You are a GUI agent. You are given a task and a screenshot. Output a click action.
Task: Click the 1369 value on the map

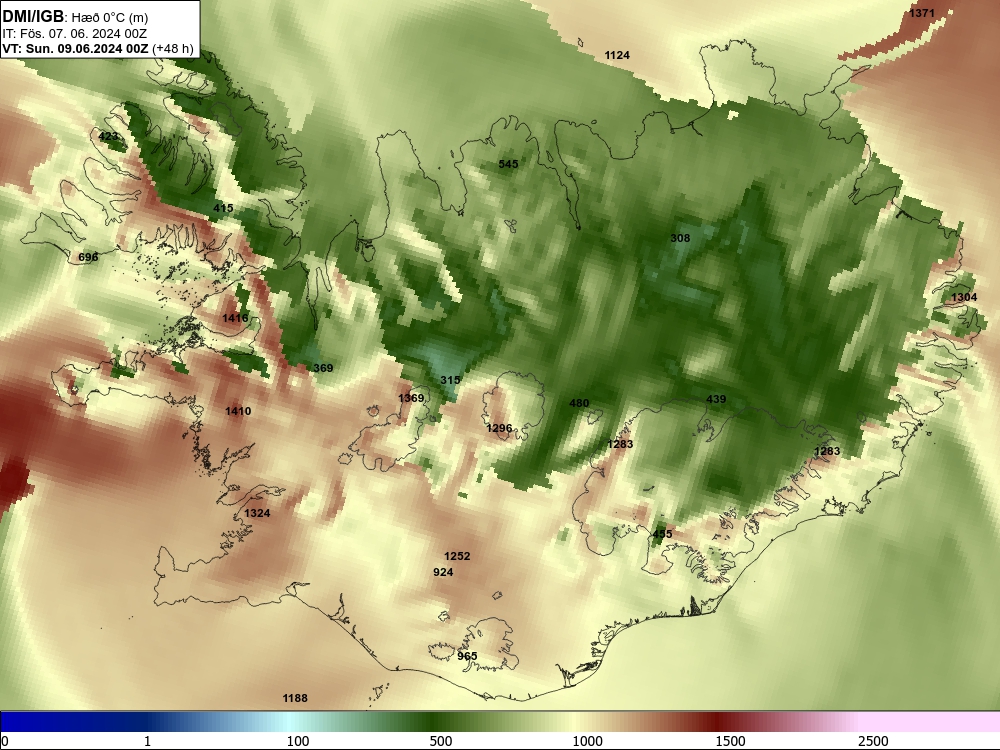click(411, 398)
